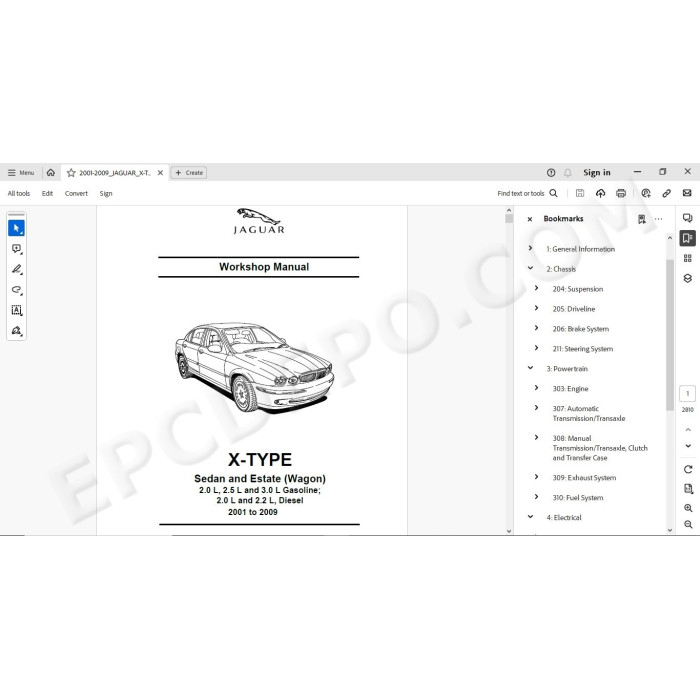Expand 308: Manual Transmission bookmark
The height and width of the screenshot is (700, 700).
(x=537, y=438)
